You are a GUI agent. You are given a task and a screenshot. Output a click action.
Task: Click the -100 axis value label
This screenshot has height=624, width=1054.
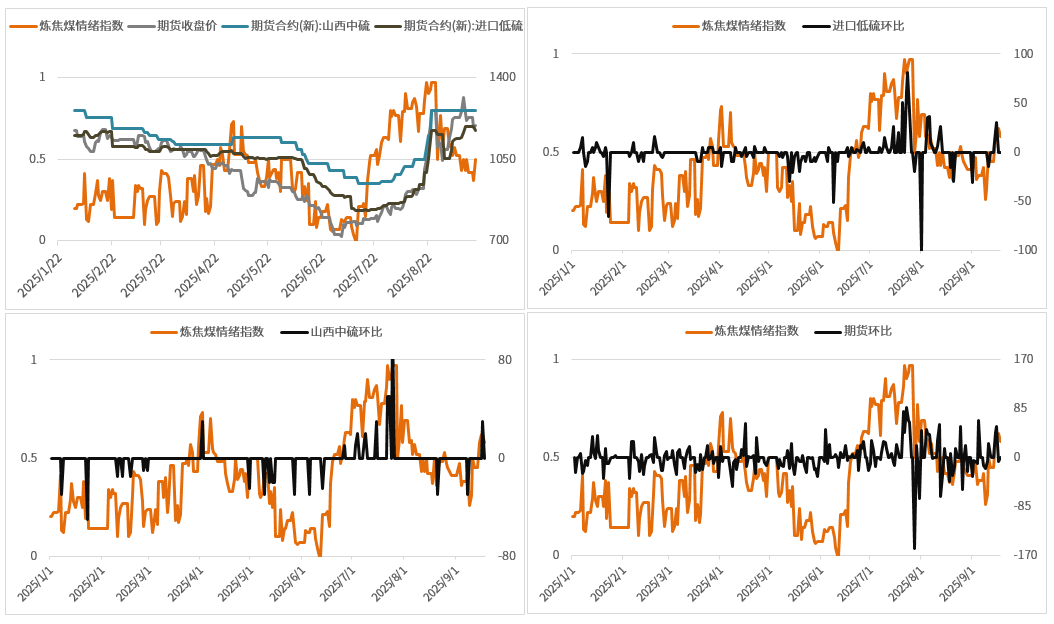pos(1021,250)
